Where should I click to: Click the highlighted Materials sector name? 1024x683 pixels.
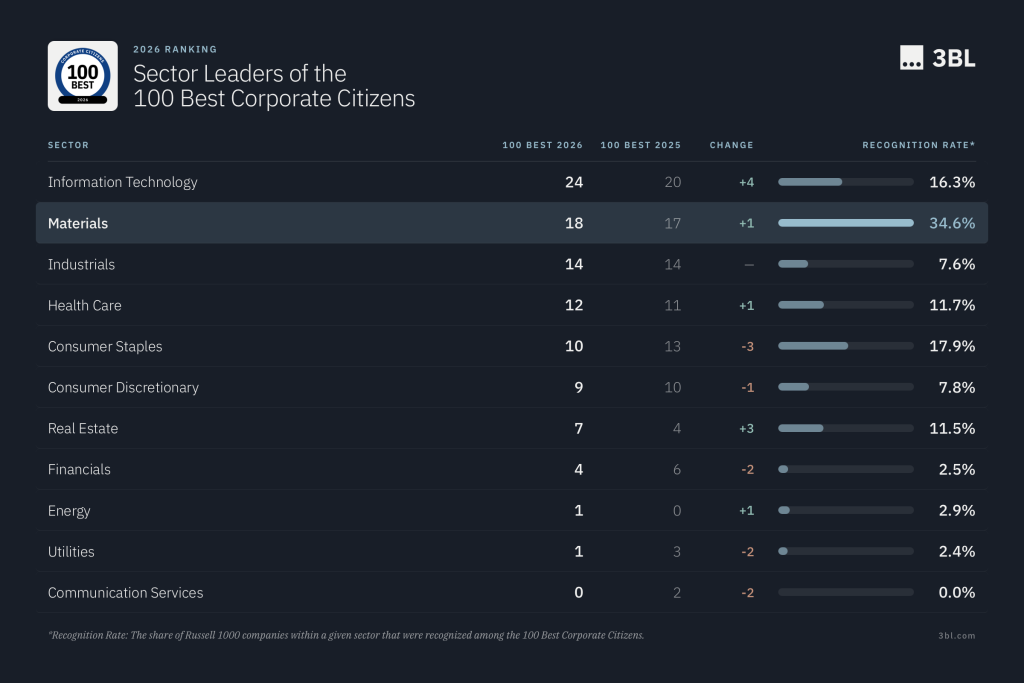tap(78, 223)
